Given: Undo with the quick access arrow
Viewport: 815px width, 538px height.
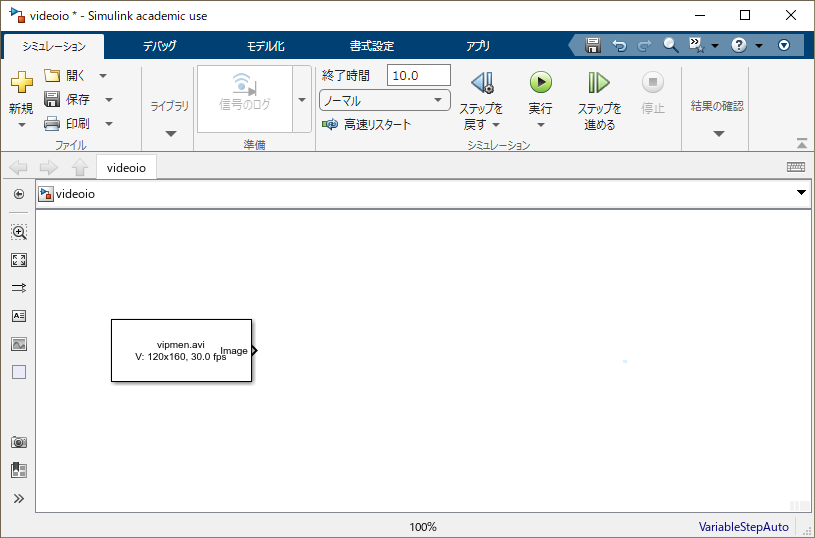Looking at the screenshot, I should 619,46.
